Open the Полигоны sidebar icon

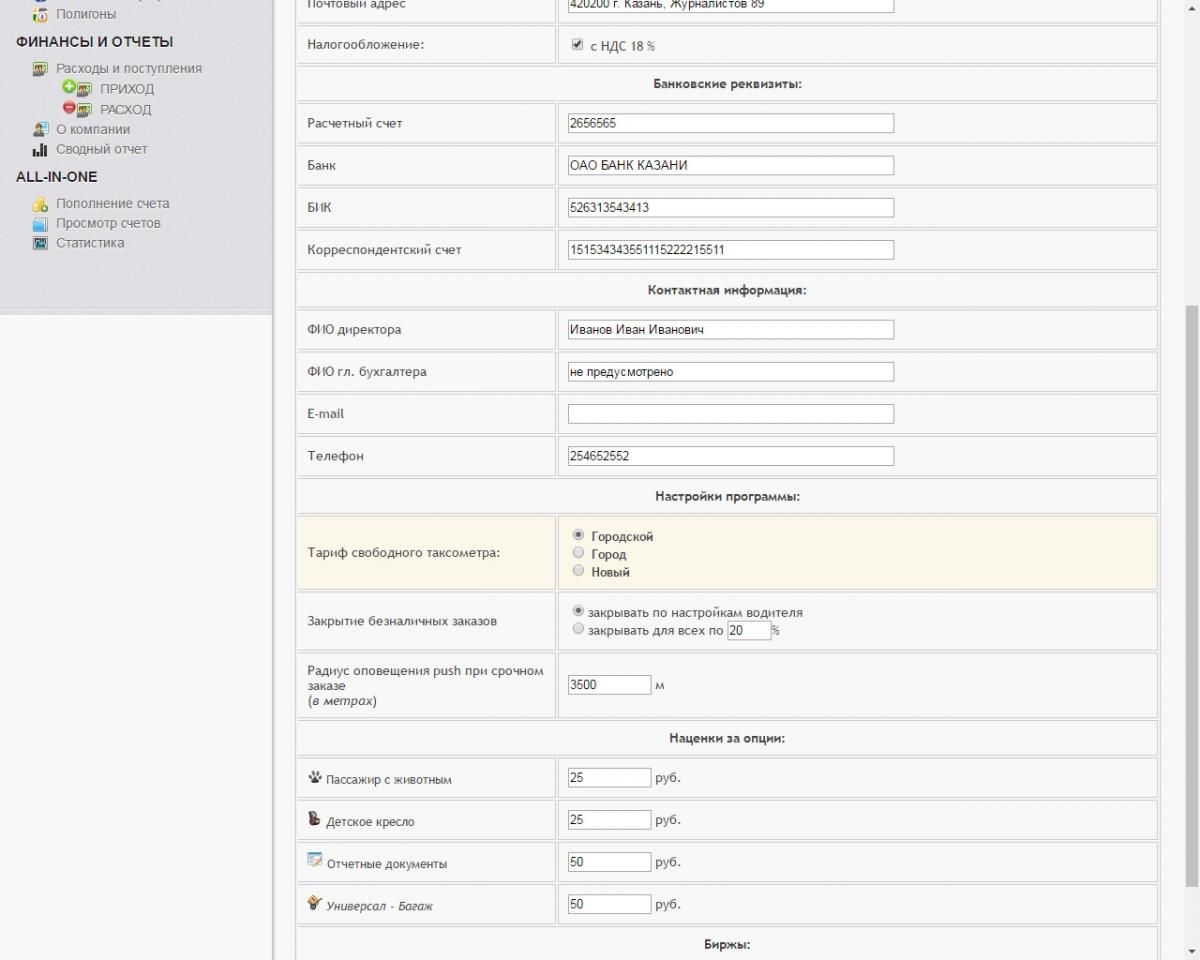point(40,14)
